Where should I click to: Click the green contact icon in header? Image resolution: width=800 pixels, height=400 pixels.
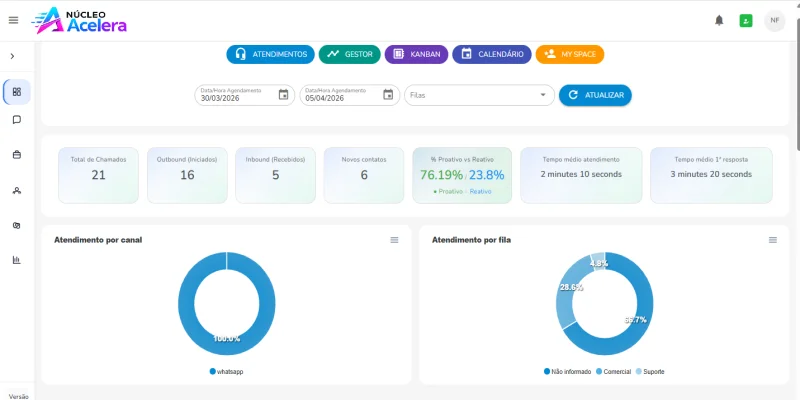click(746, 20)
